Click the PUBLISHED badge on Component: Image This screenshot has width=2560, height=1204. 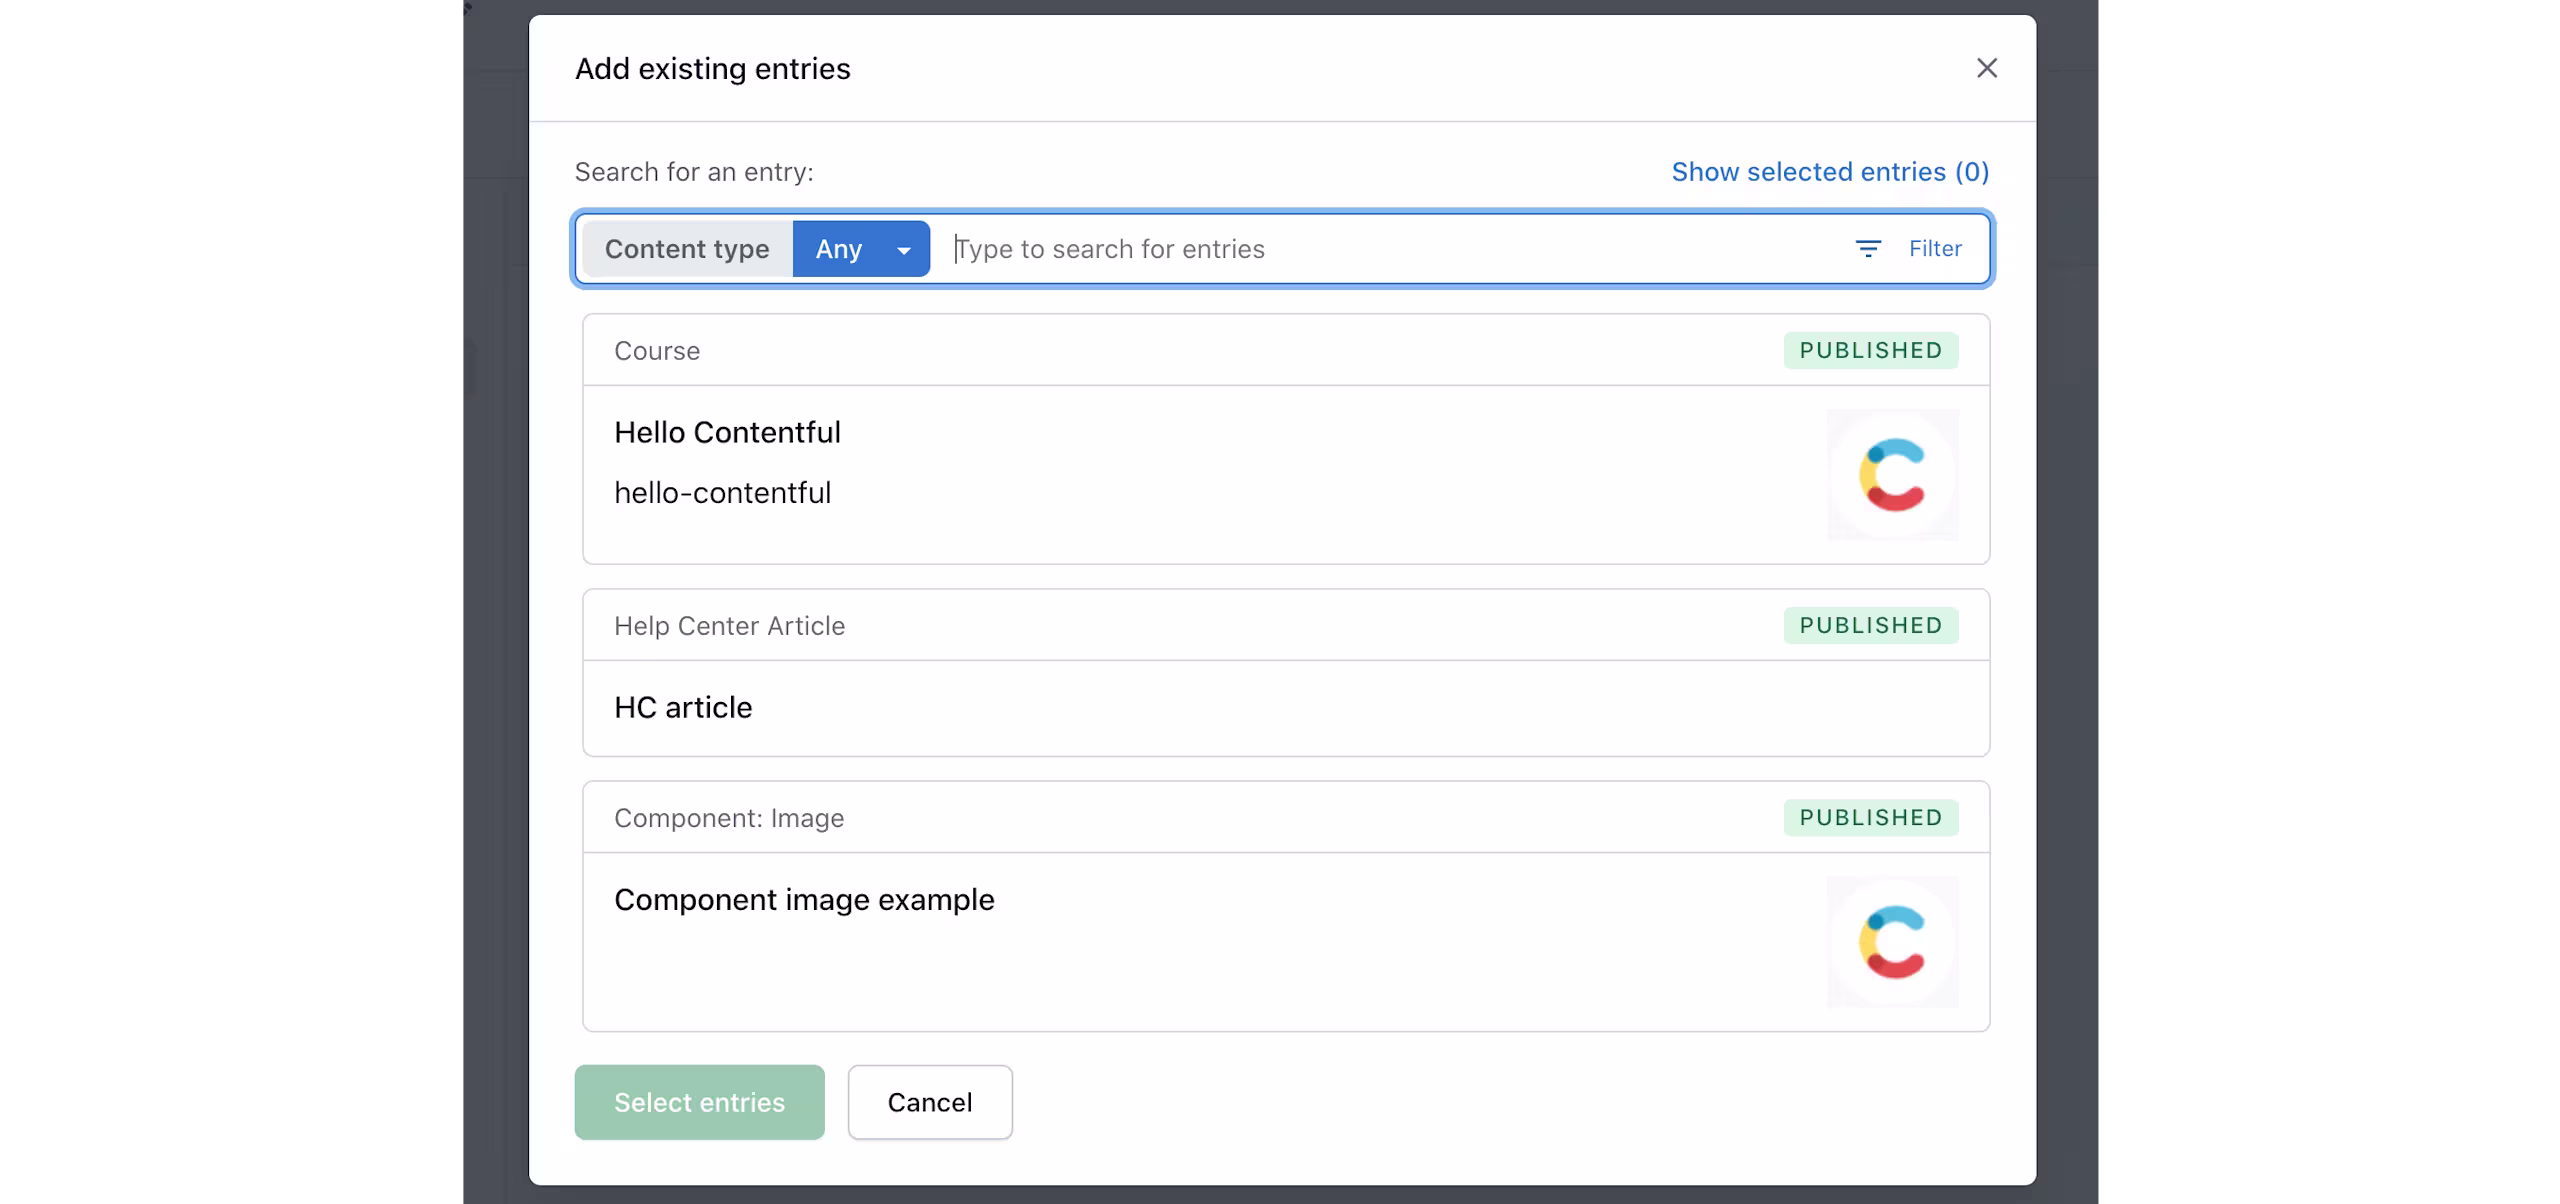pyautogui.click(x=1870, y=818)
